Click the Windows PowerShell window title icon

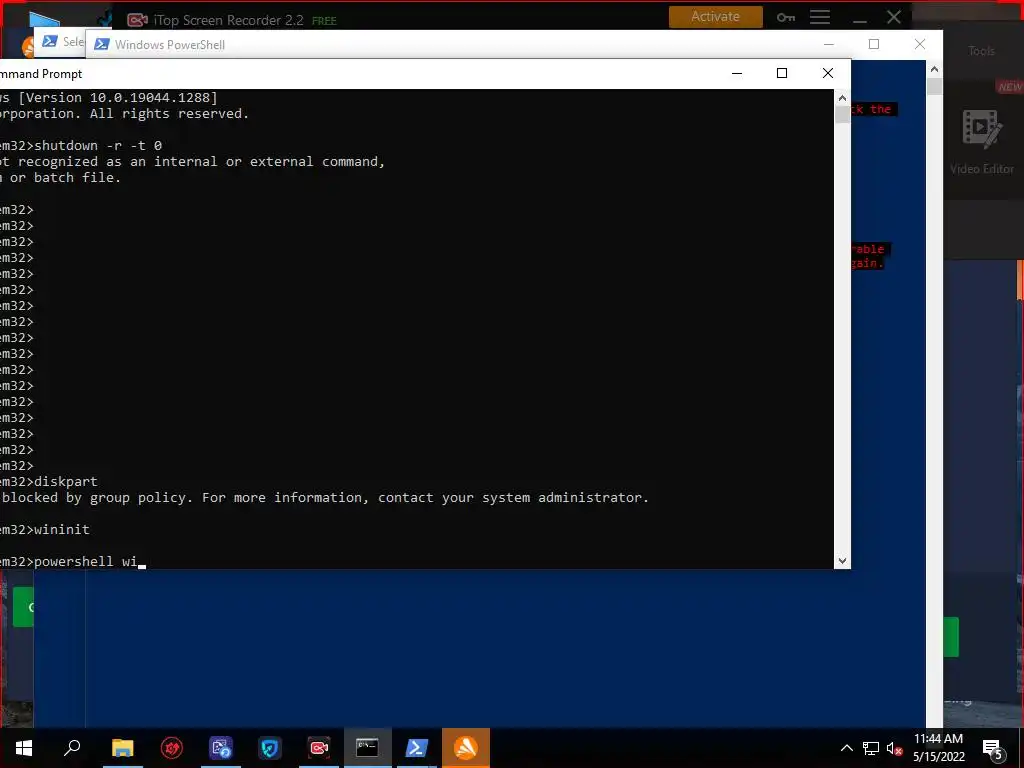102,44
